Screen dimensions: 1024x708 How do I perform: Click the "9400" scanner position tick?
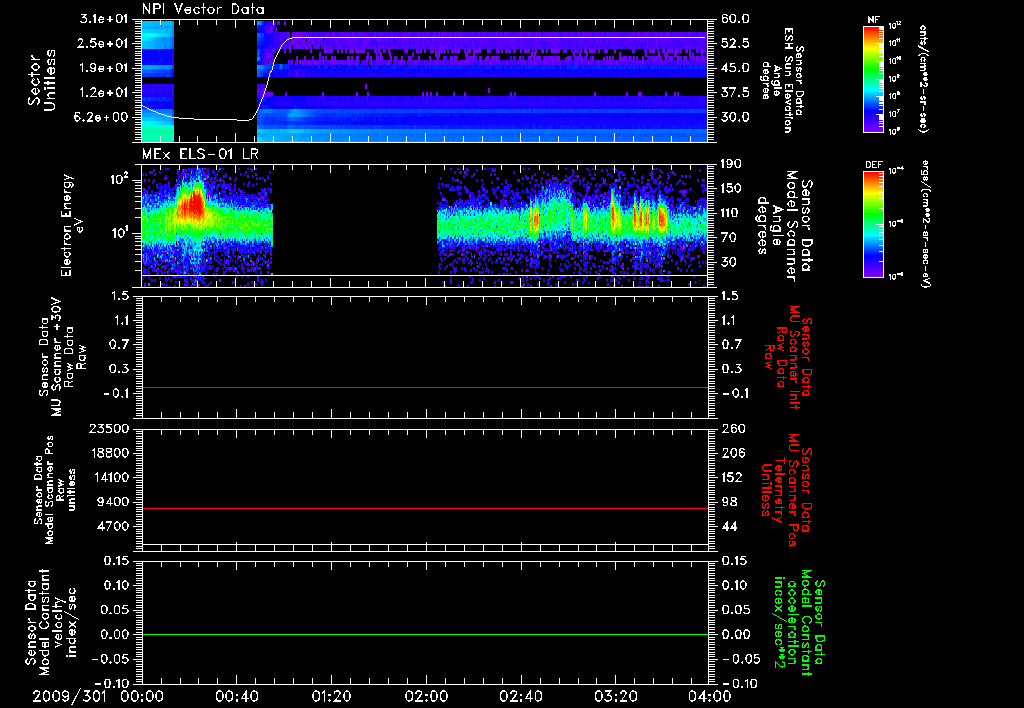pyautogui.click(x=113, y=502)
